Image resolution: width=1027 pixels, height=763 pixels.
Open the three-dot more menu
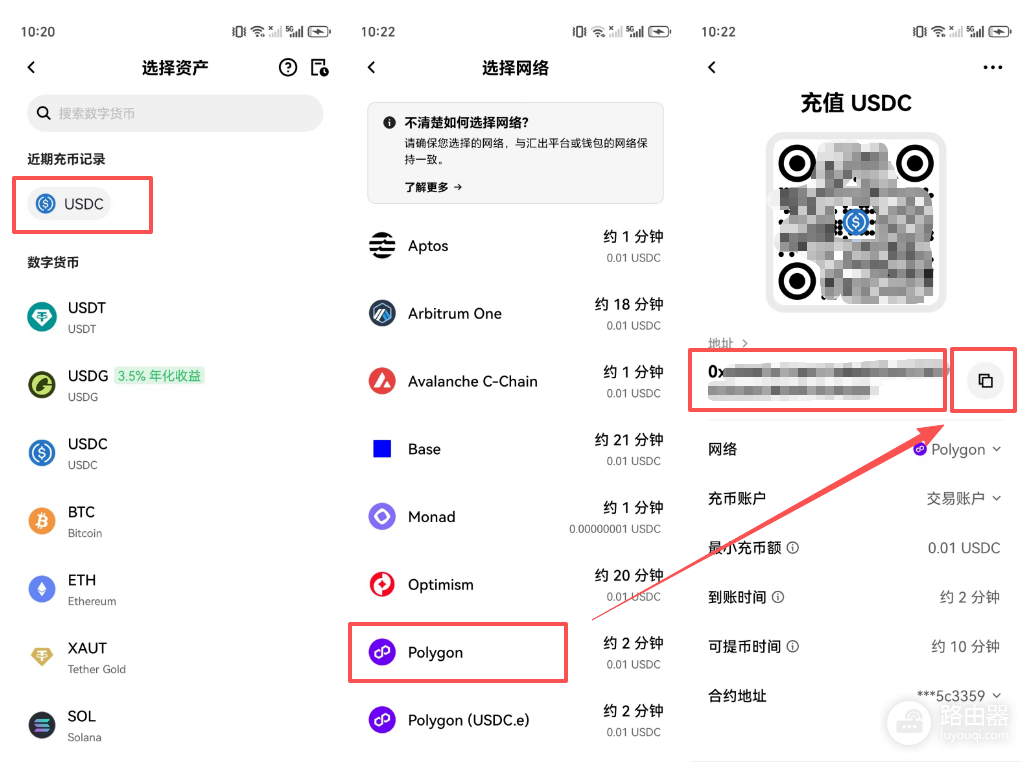pyautogui.click(x=992, y=67)
